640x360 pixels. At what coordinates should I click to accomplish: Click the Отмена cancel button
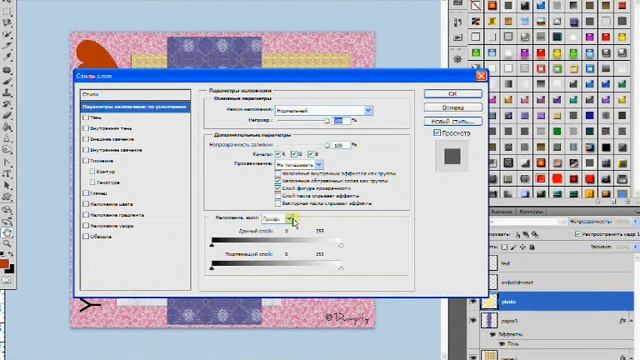click(453, 107)
